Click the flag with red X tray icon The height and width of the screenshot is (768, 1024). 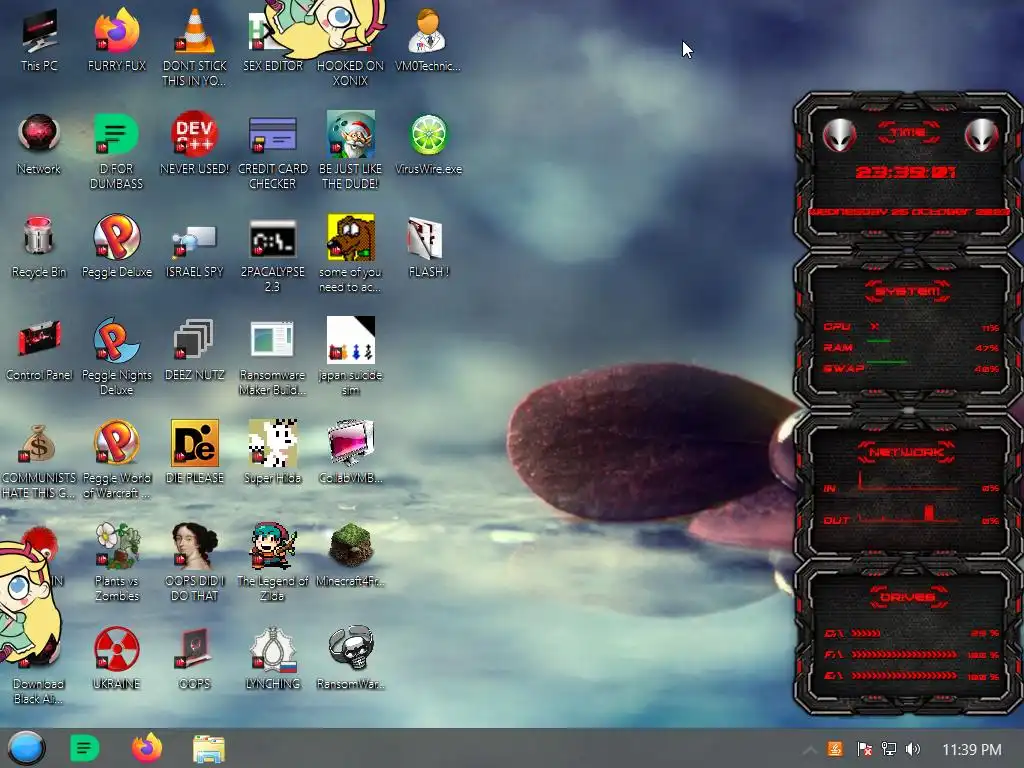pos(864,749)
